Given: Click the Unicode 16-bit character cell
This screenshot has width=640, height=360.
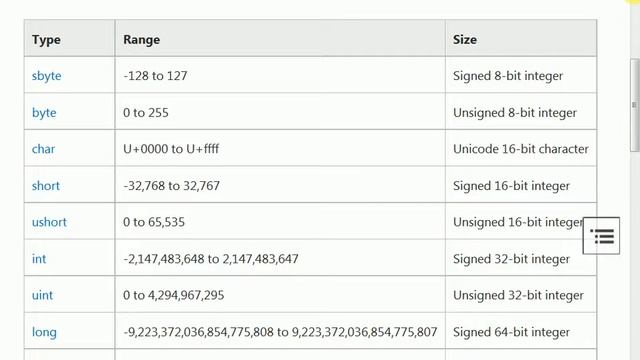Looking at the screenshot, I should point(521,148).
